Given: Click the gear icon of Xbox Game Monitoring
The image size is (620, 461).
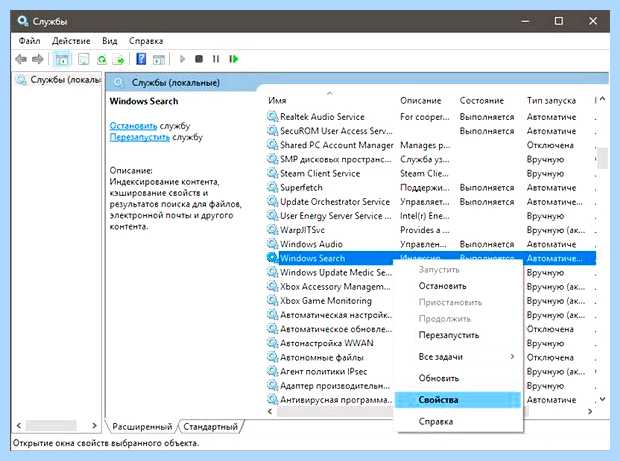Looking at the screenshot, I should click(x=272, y=300).
